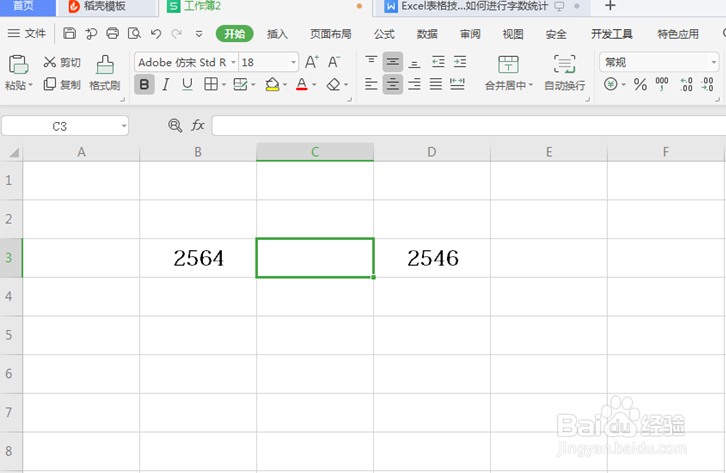726x473 pixels.
Task: Toggle Italic formatting
Action: pos(166,84)
